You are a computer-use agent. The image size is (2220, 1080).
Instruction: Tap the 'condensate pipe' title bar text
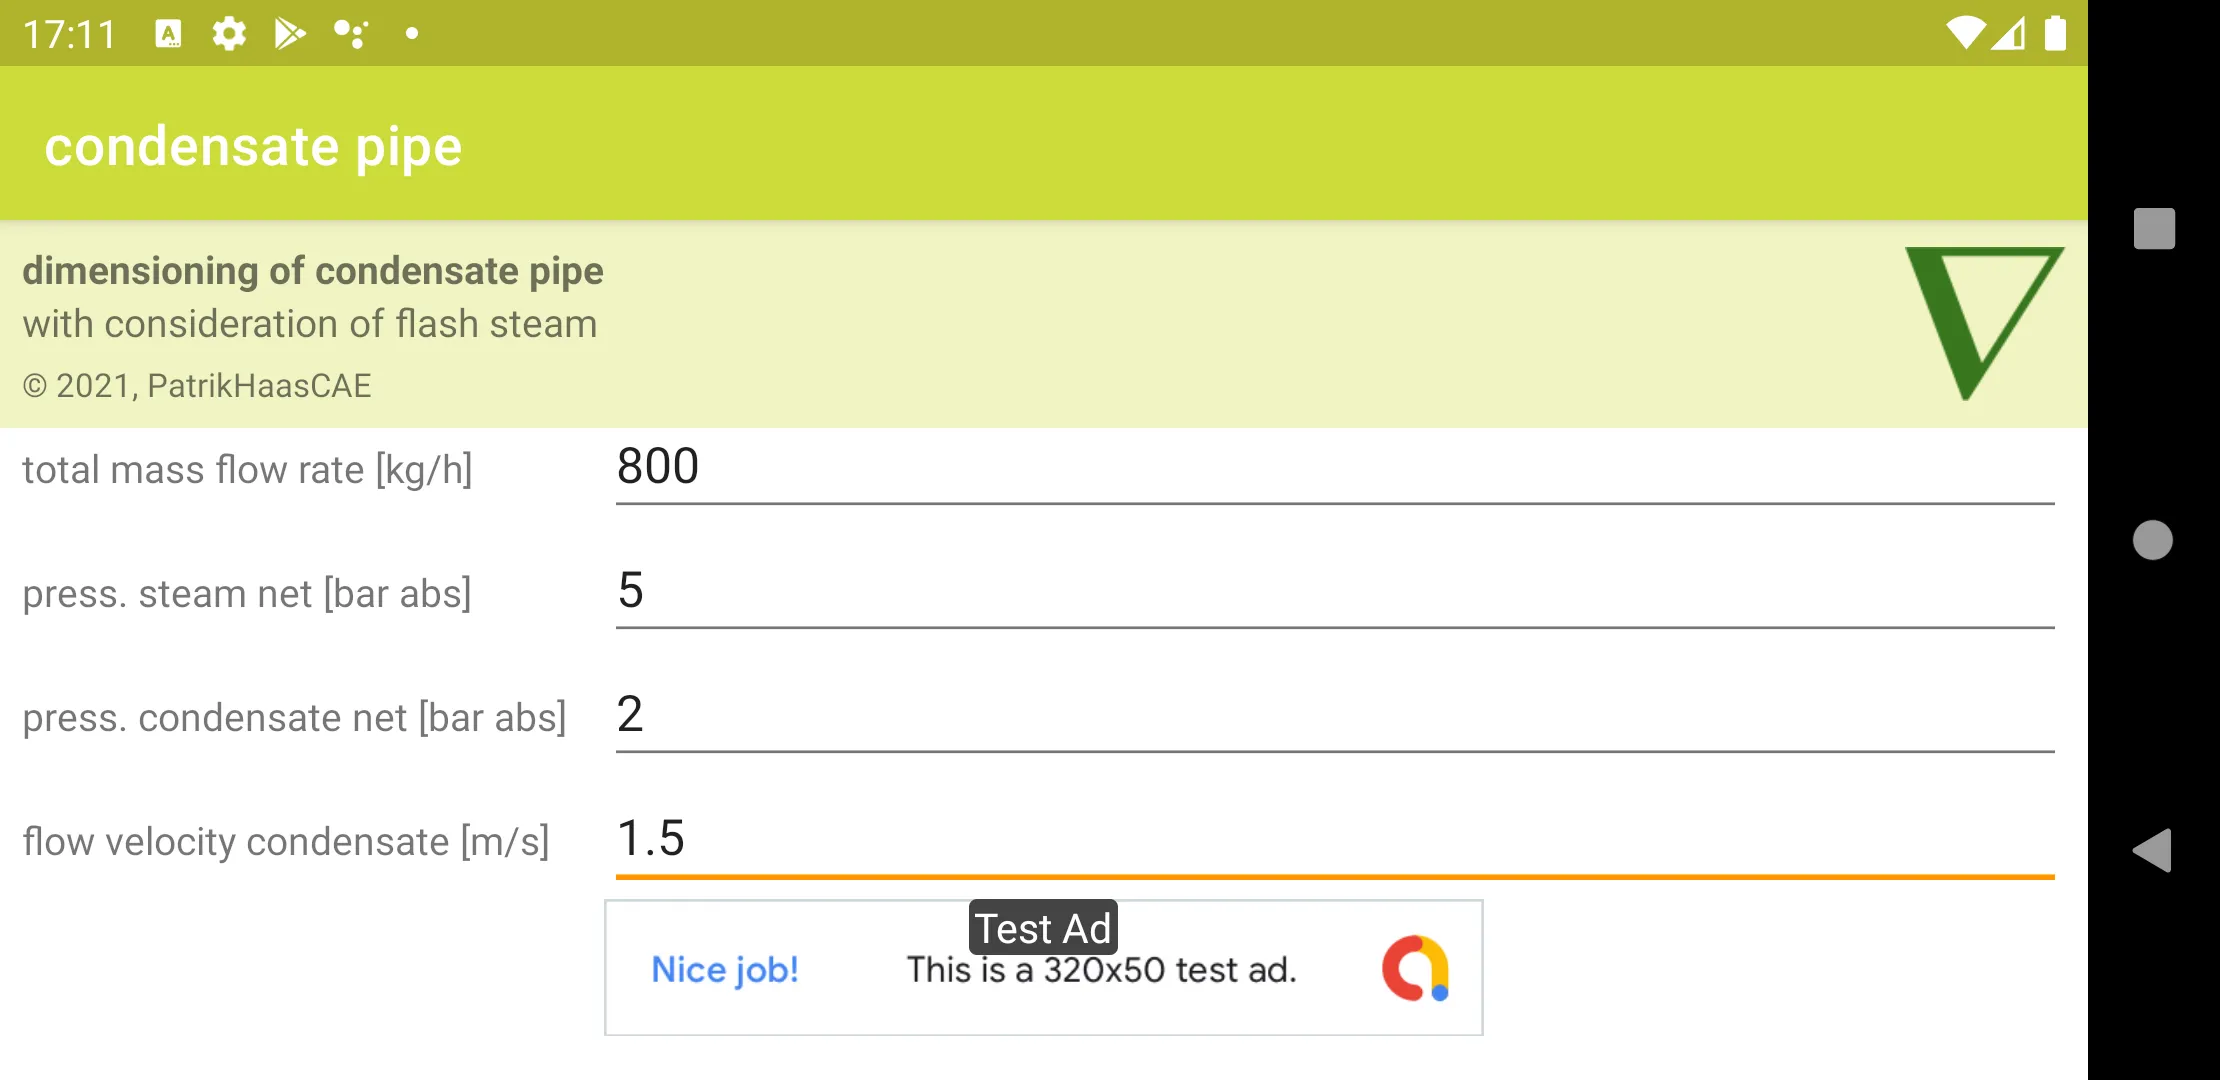pyautogui.click(x=253, y=147)
